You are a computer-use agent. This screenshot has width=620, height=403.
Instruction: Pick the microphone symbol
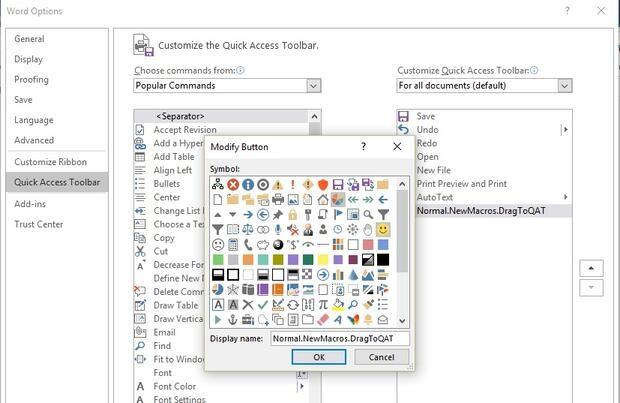[x=278, y=229]
